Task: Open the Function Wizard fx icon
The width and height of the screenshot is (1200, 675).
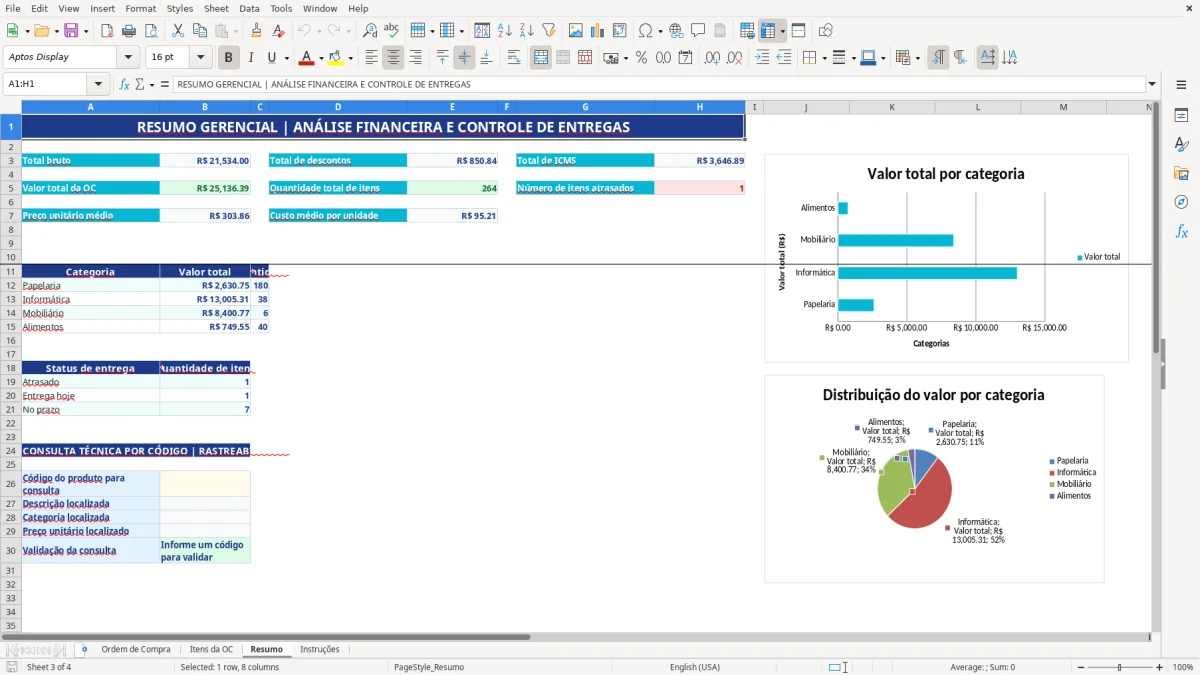Action: click(125, 84)
